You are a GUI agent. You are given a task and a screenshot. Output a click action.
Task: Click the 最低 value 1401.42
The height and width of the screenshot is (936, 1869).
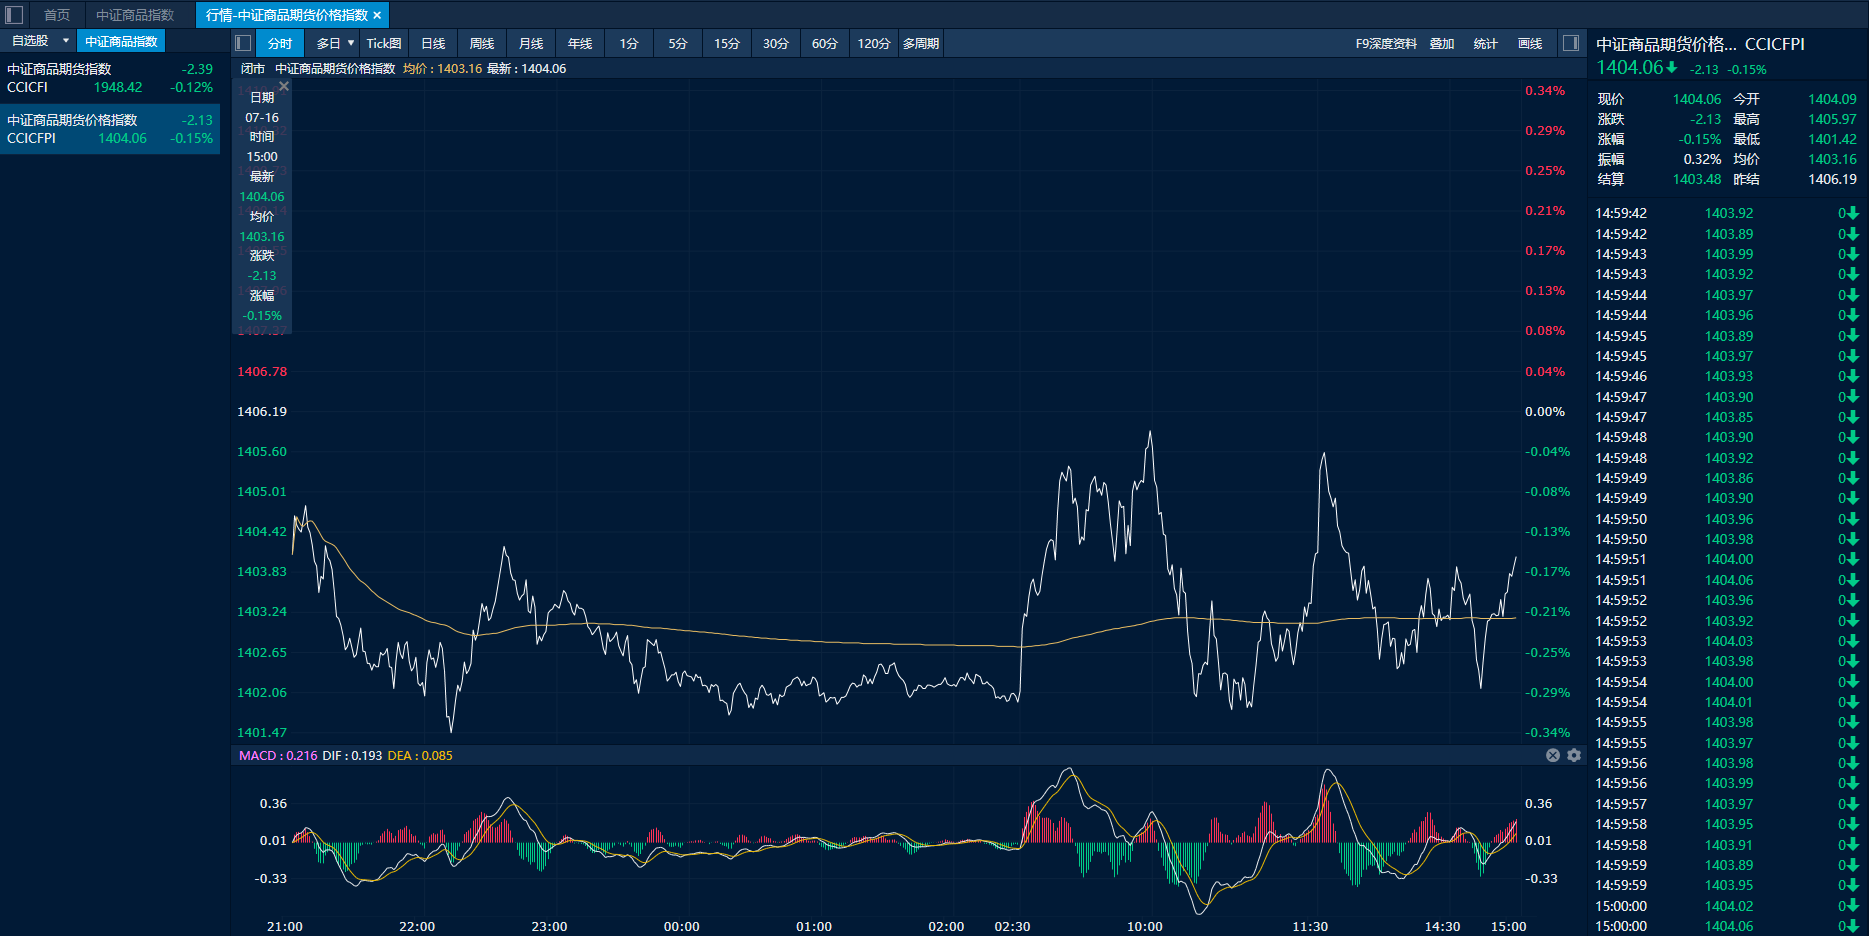click(x=1832, y=139)
